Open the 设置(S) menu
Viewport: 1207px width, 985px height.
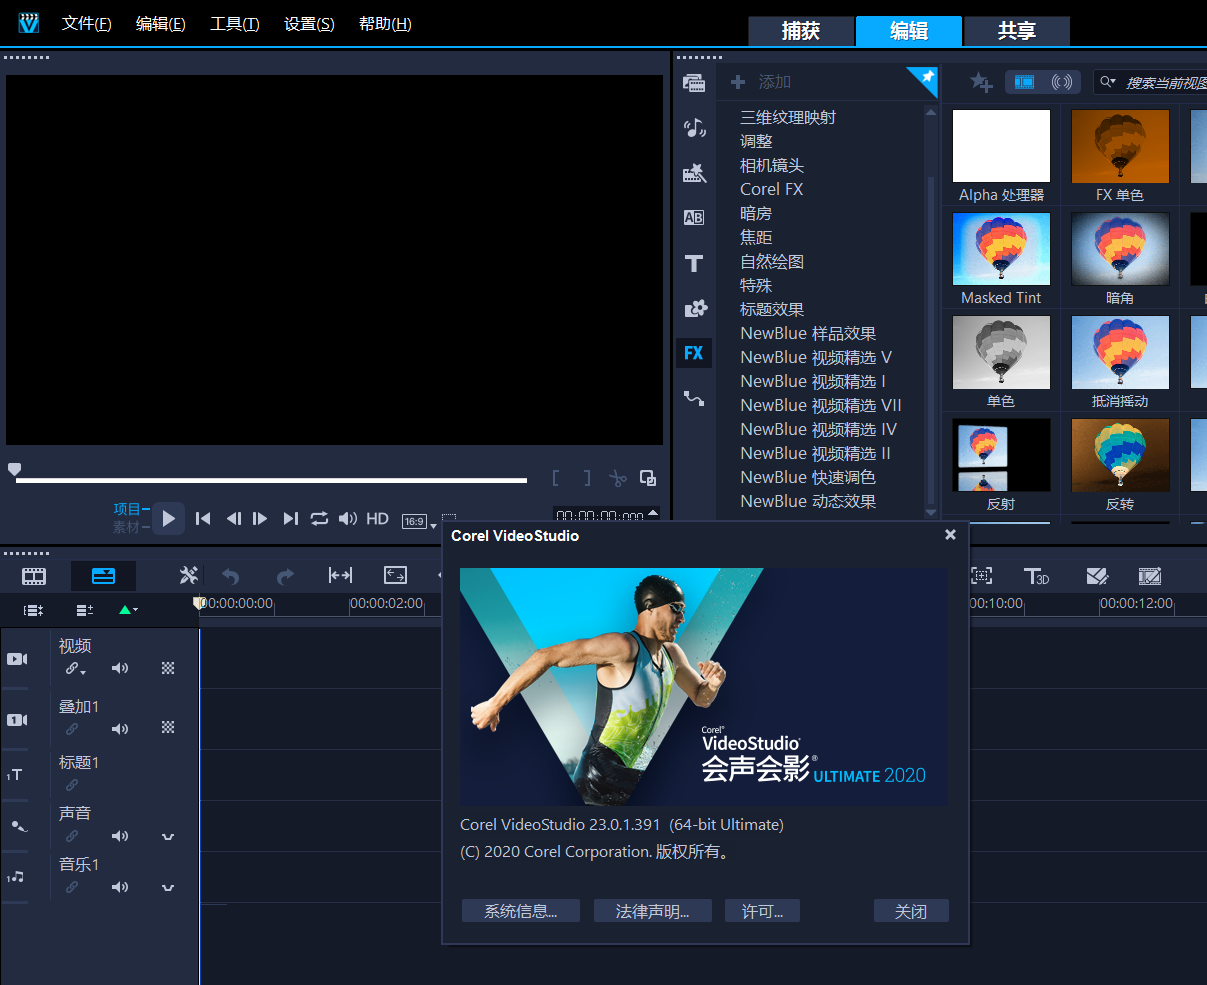click(309, 24)
